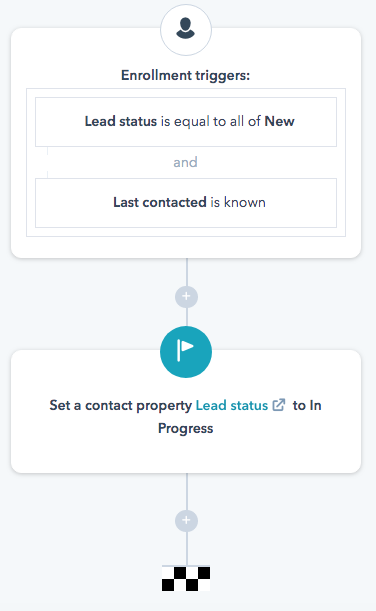Open the teal Lead status property link
The width and height of the screenshot is (376, 611).
(x=231, y=405)
